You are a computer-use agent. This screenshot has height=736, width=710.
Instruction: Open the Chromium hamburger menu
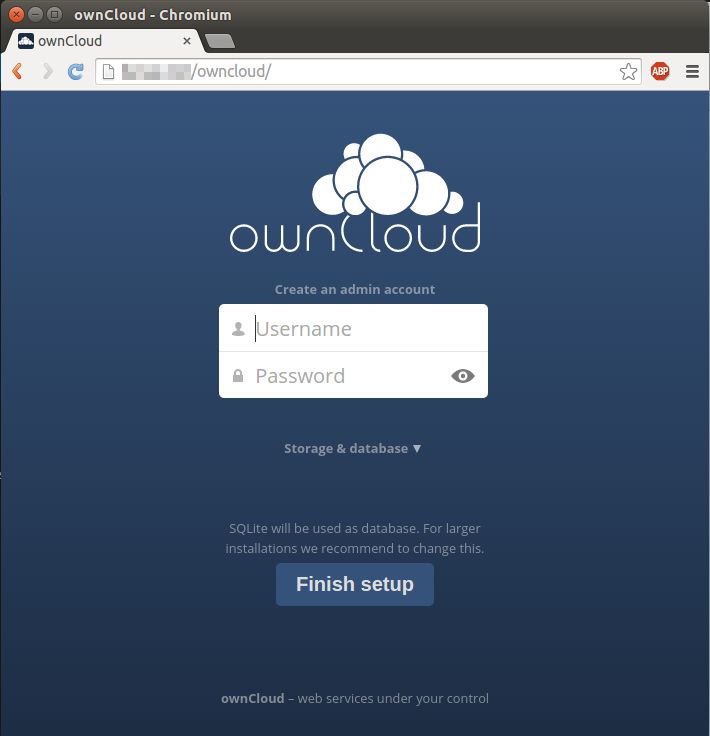692,72
